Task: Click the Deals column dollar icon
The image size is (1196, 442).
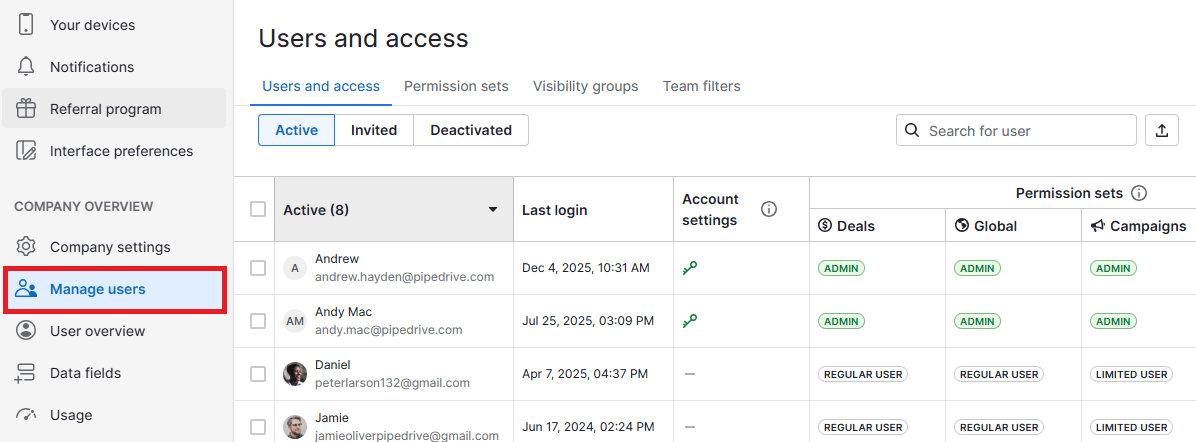Action: tap(825, 225)
